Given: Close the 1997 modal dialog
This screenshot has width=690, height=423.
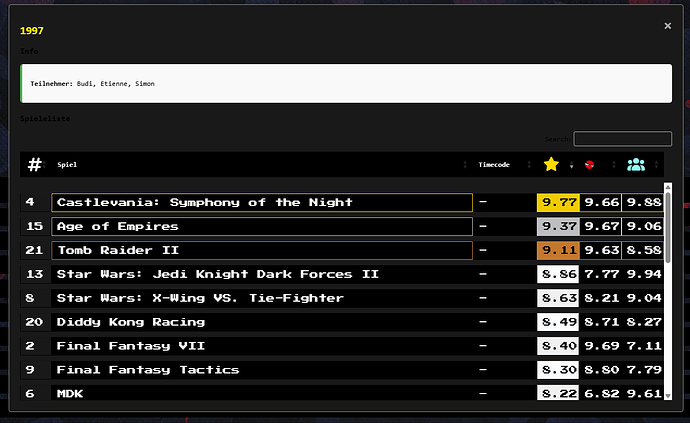Looking at the screenshot, I should [x=668, y=29].
